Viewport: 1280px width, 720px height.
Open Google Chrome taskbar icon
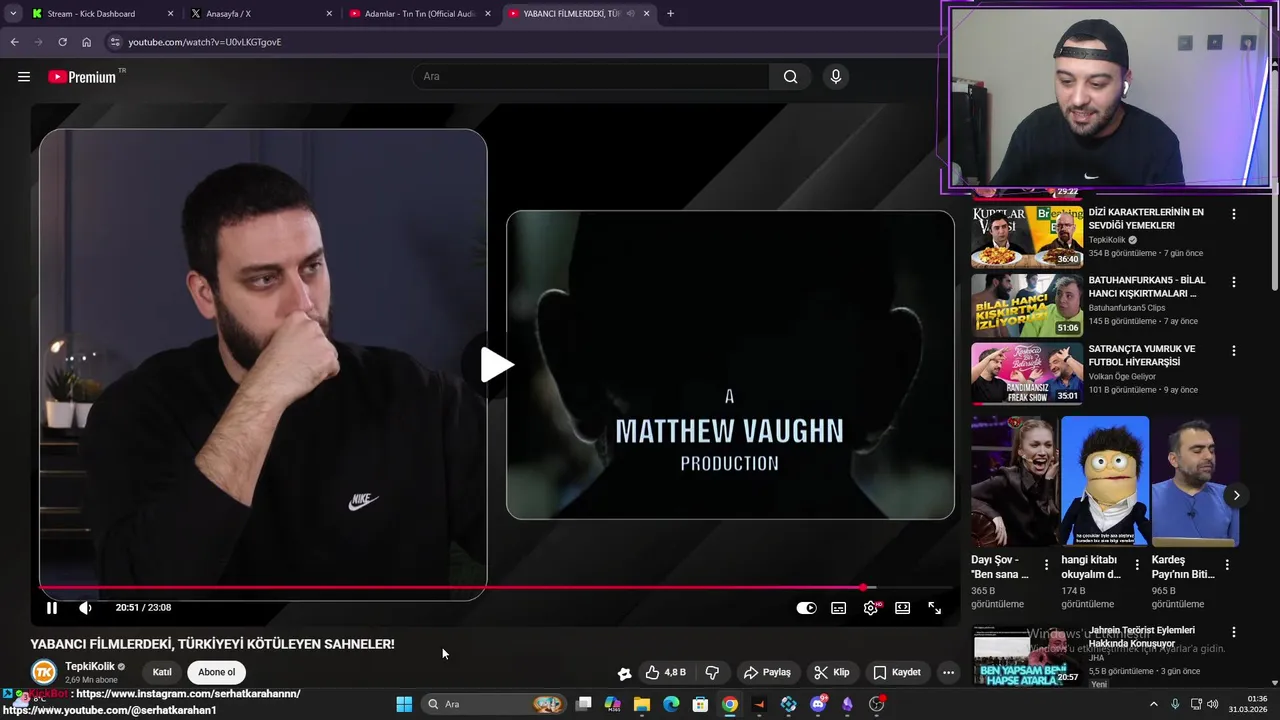pyautogui.click(x=730, y=704)
